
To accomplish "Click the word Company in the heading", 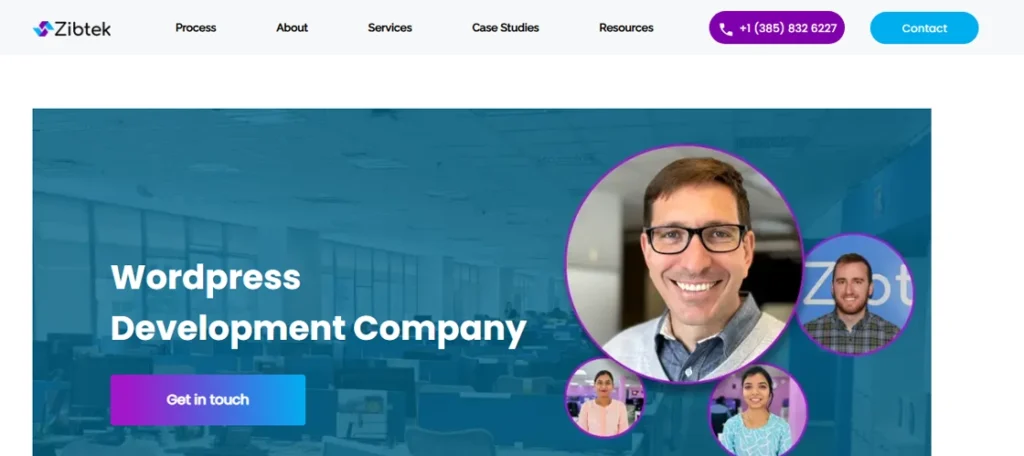I will coord(440,330).
